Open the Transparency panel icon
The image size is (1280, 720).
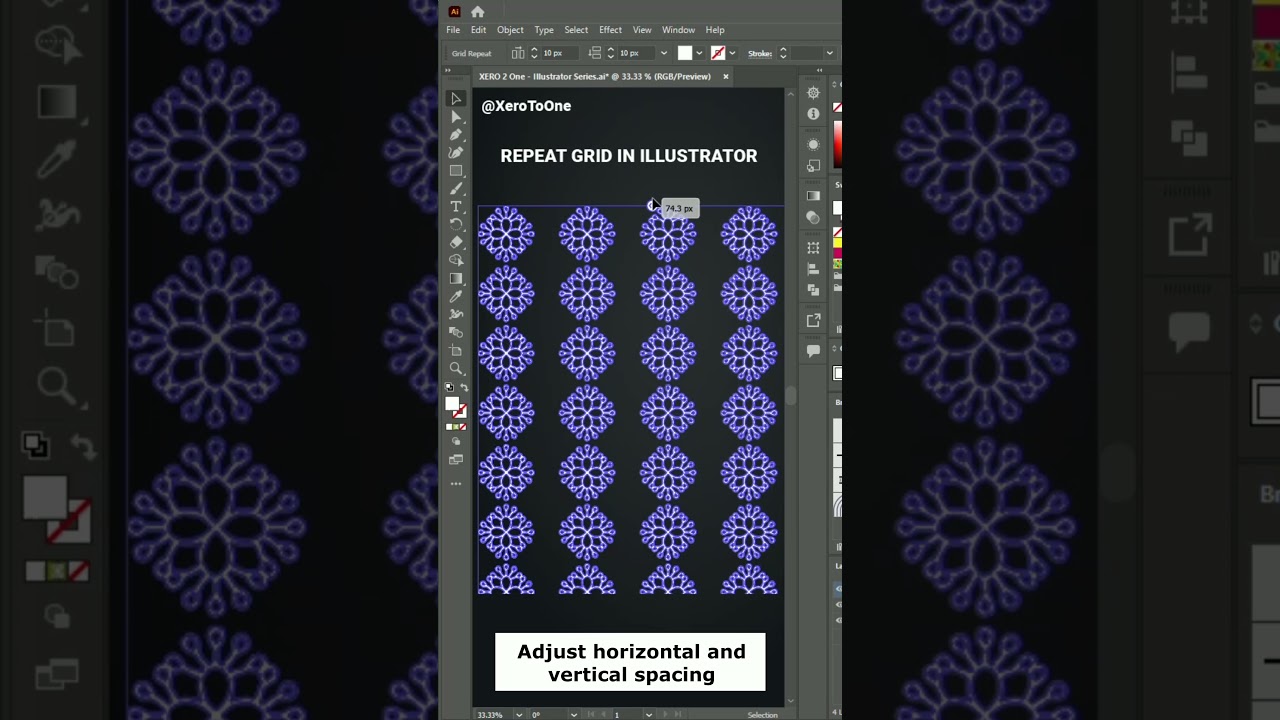point(813,217)
